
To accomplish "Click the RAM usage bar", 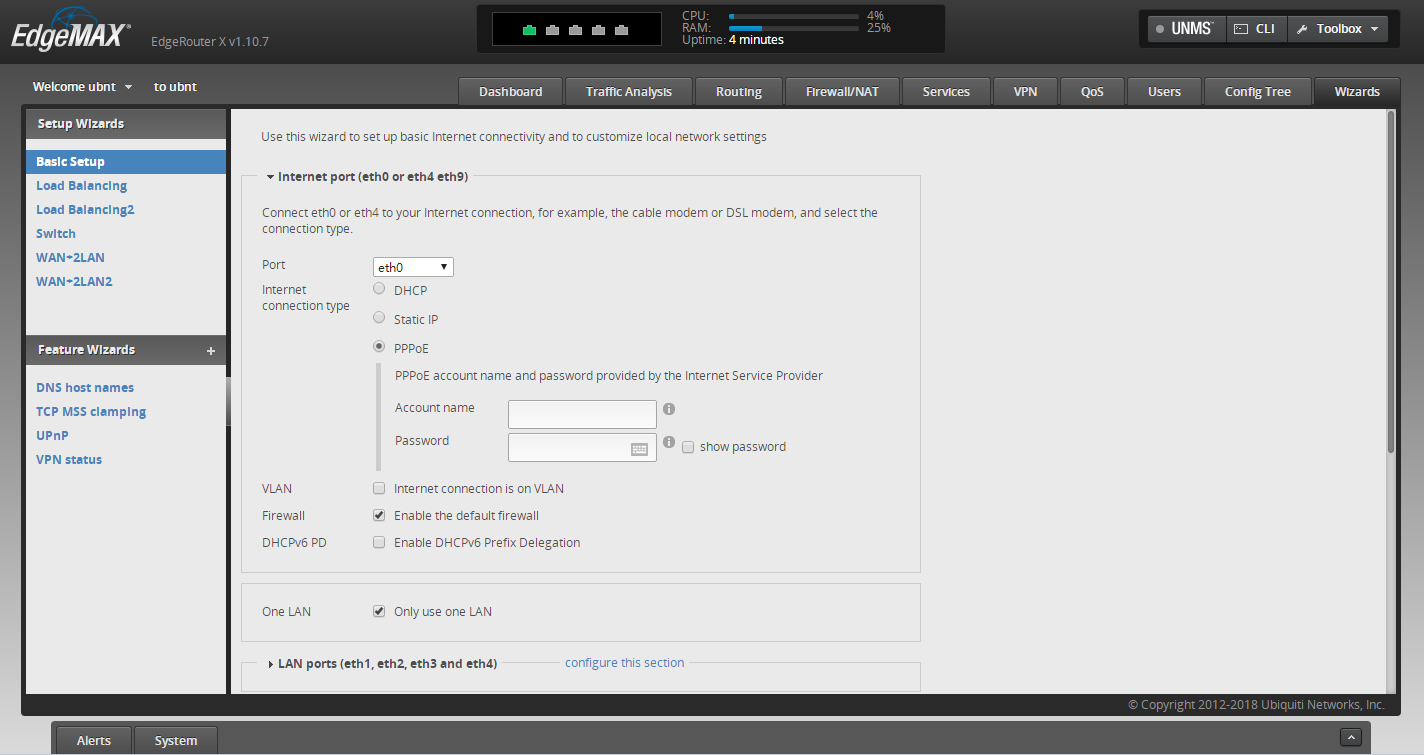I will coord(794,29).
